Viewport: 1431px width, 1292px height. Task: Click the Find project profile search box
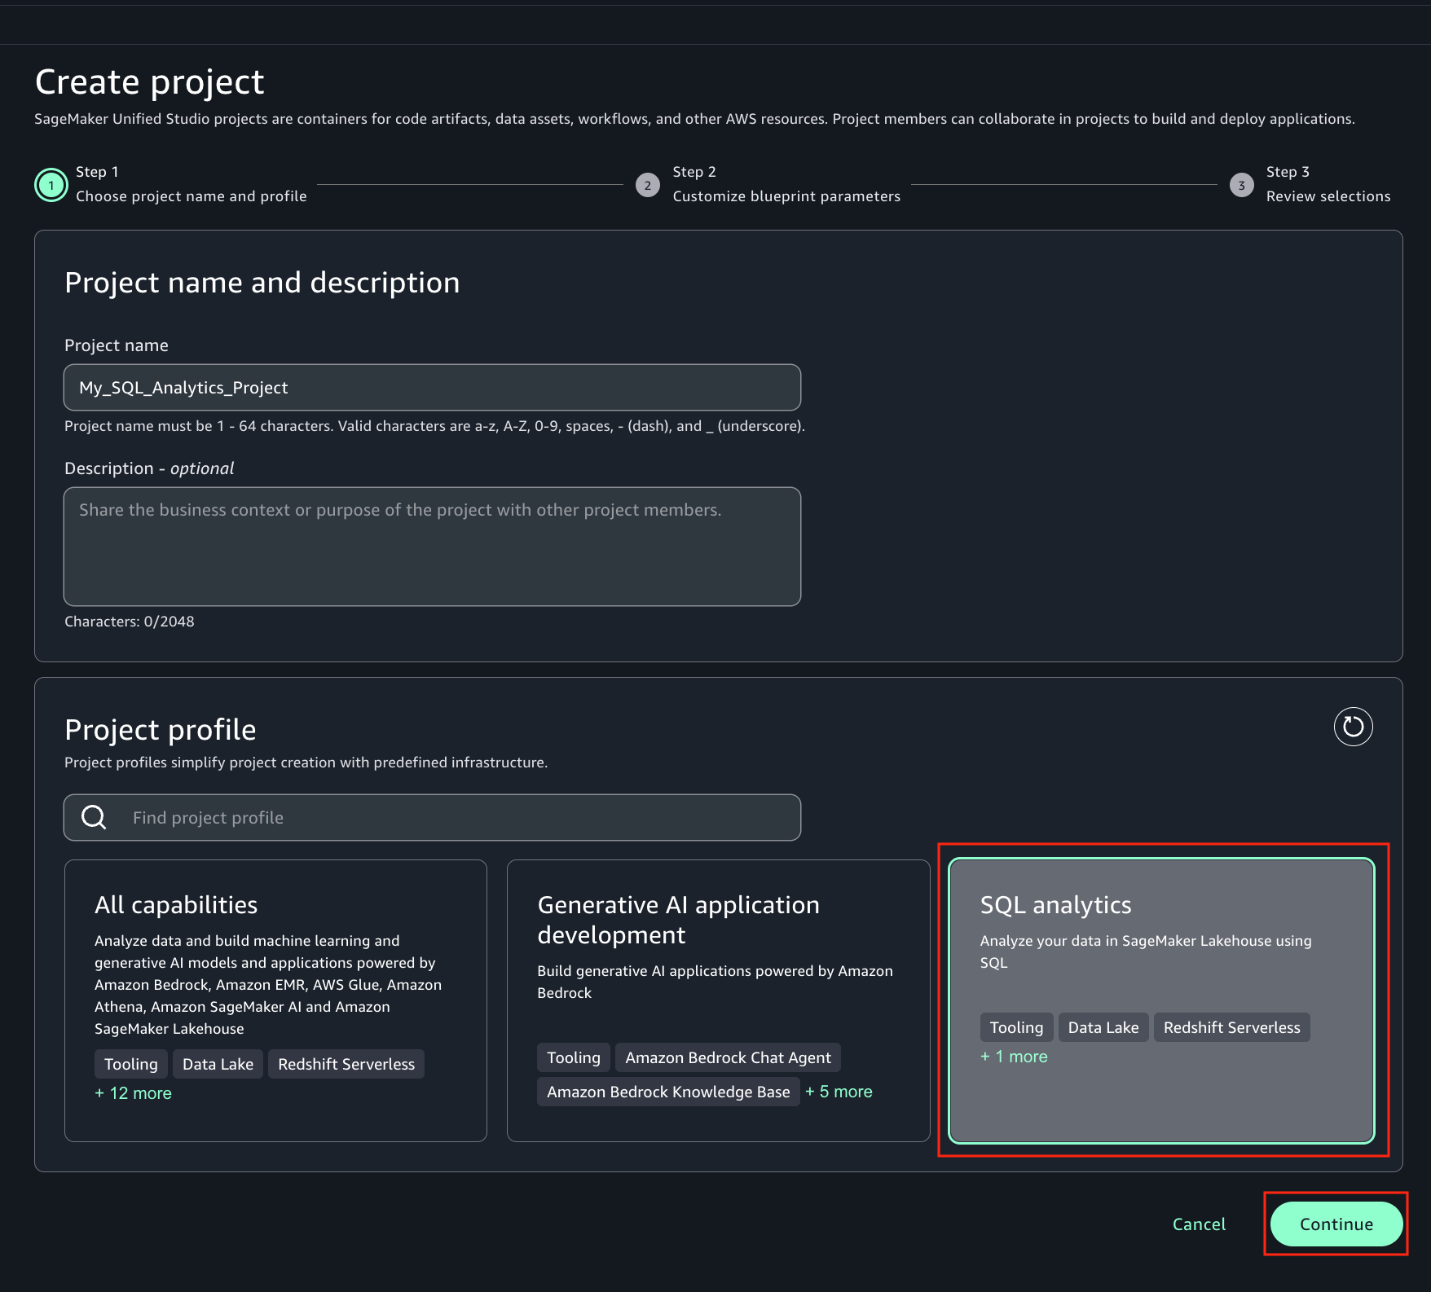click(432, 817)
